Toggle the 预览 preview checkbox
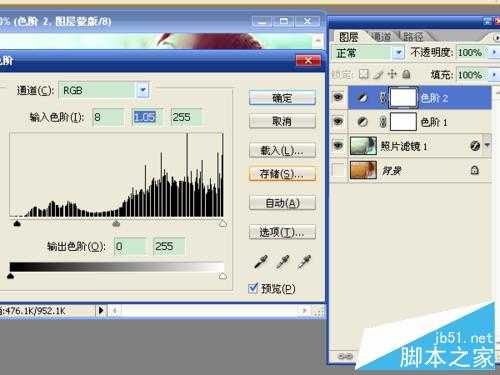Screen dimensions: 500x375 coord(253,288)
